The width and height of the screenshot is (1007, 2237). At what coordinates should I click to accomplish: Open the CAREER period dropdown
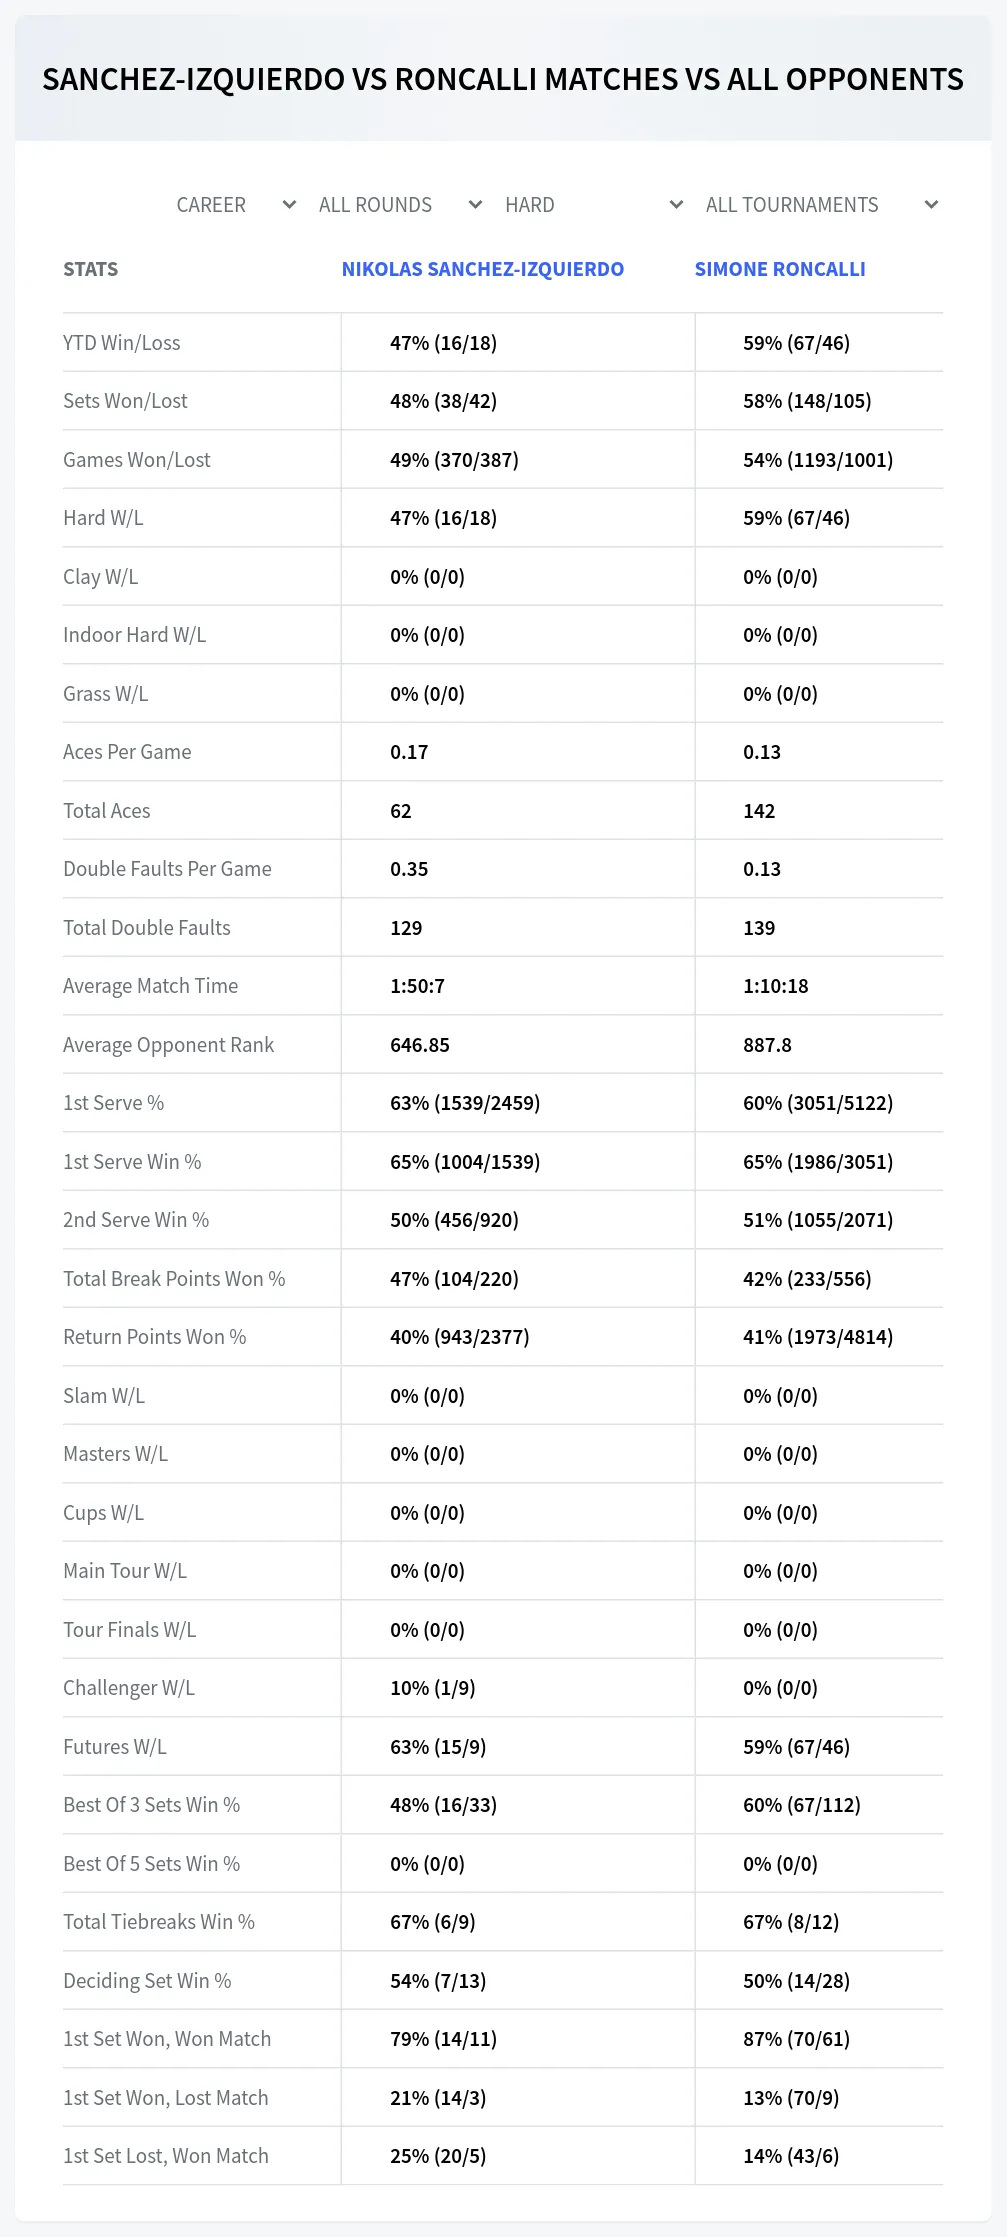point(236,205)
